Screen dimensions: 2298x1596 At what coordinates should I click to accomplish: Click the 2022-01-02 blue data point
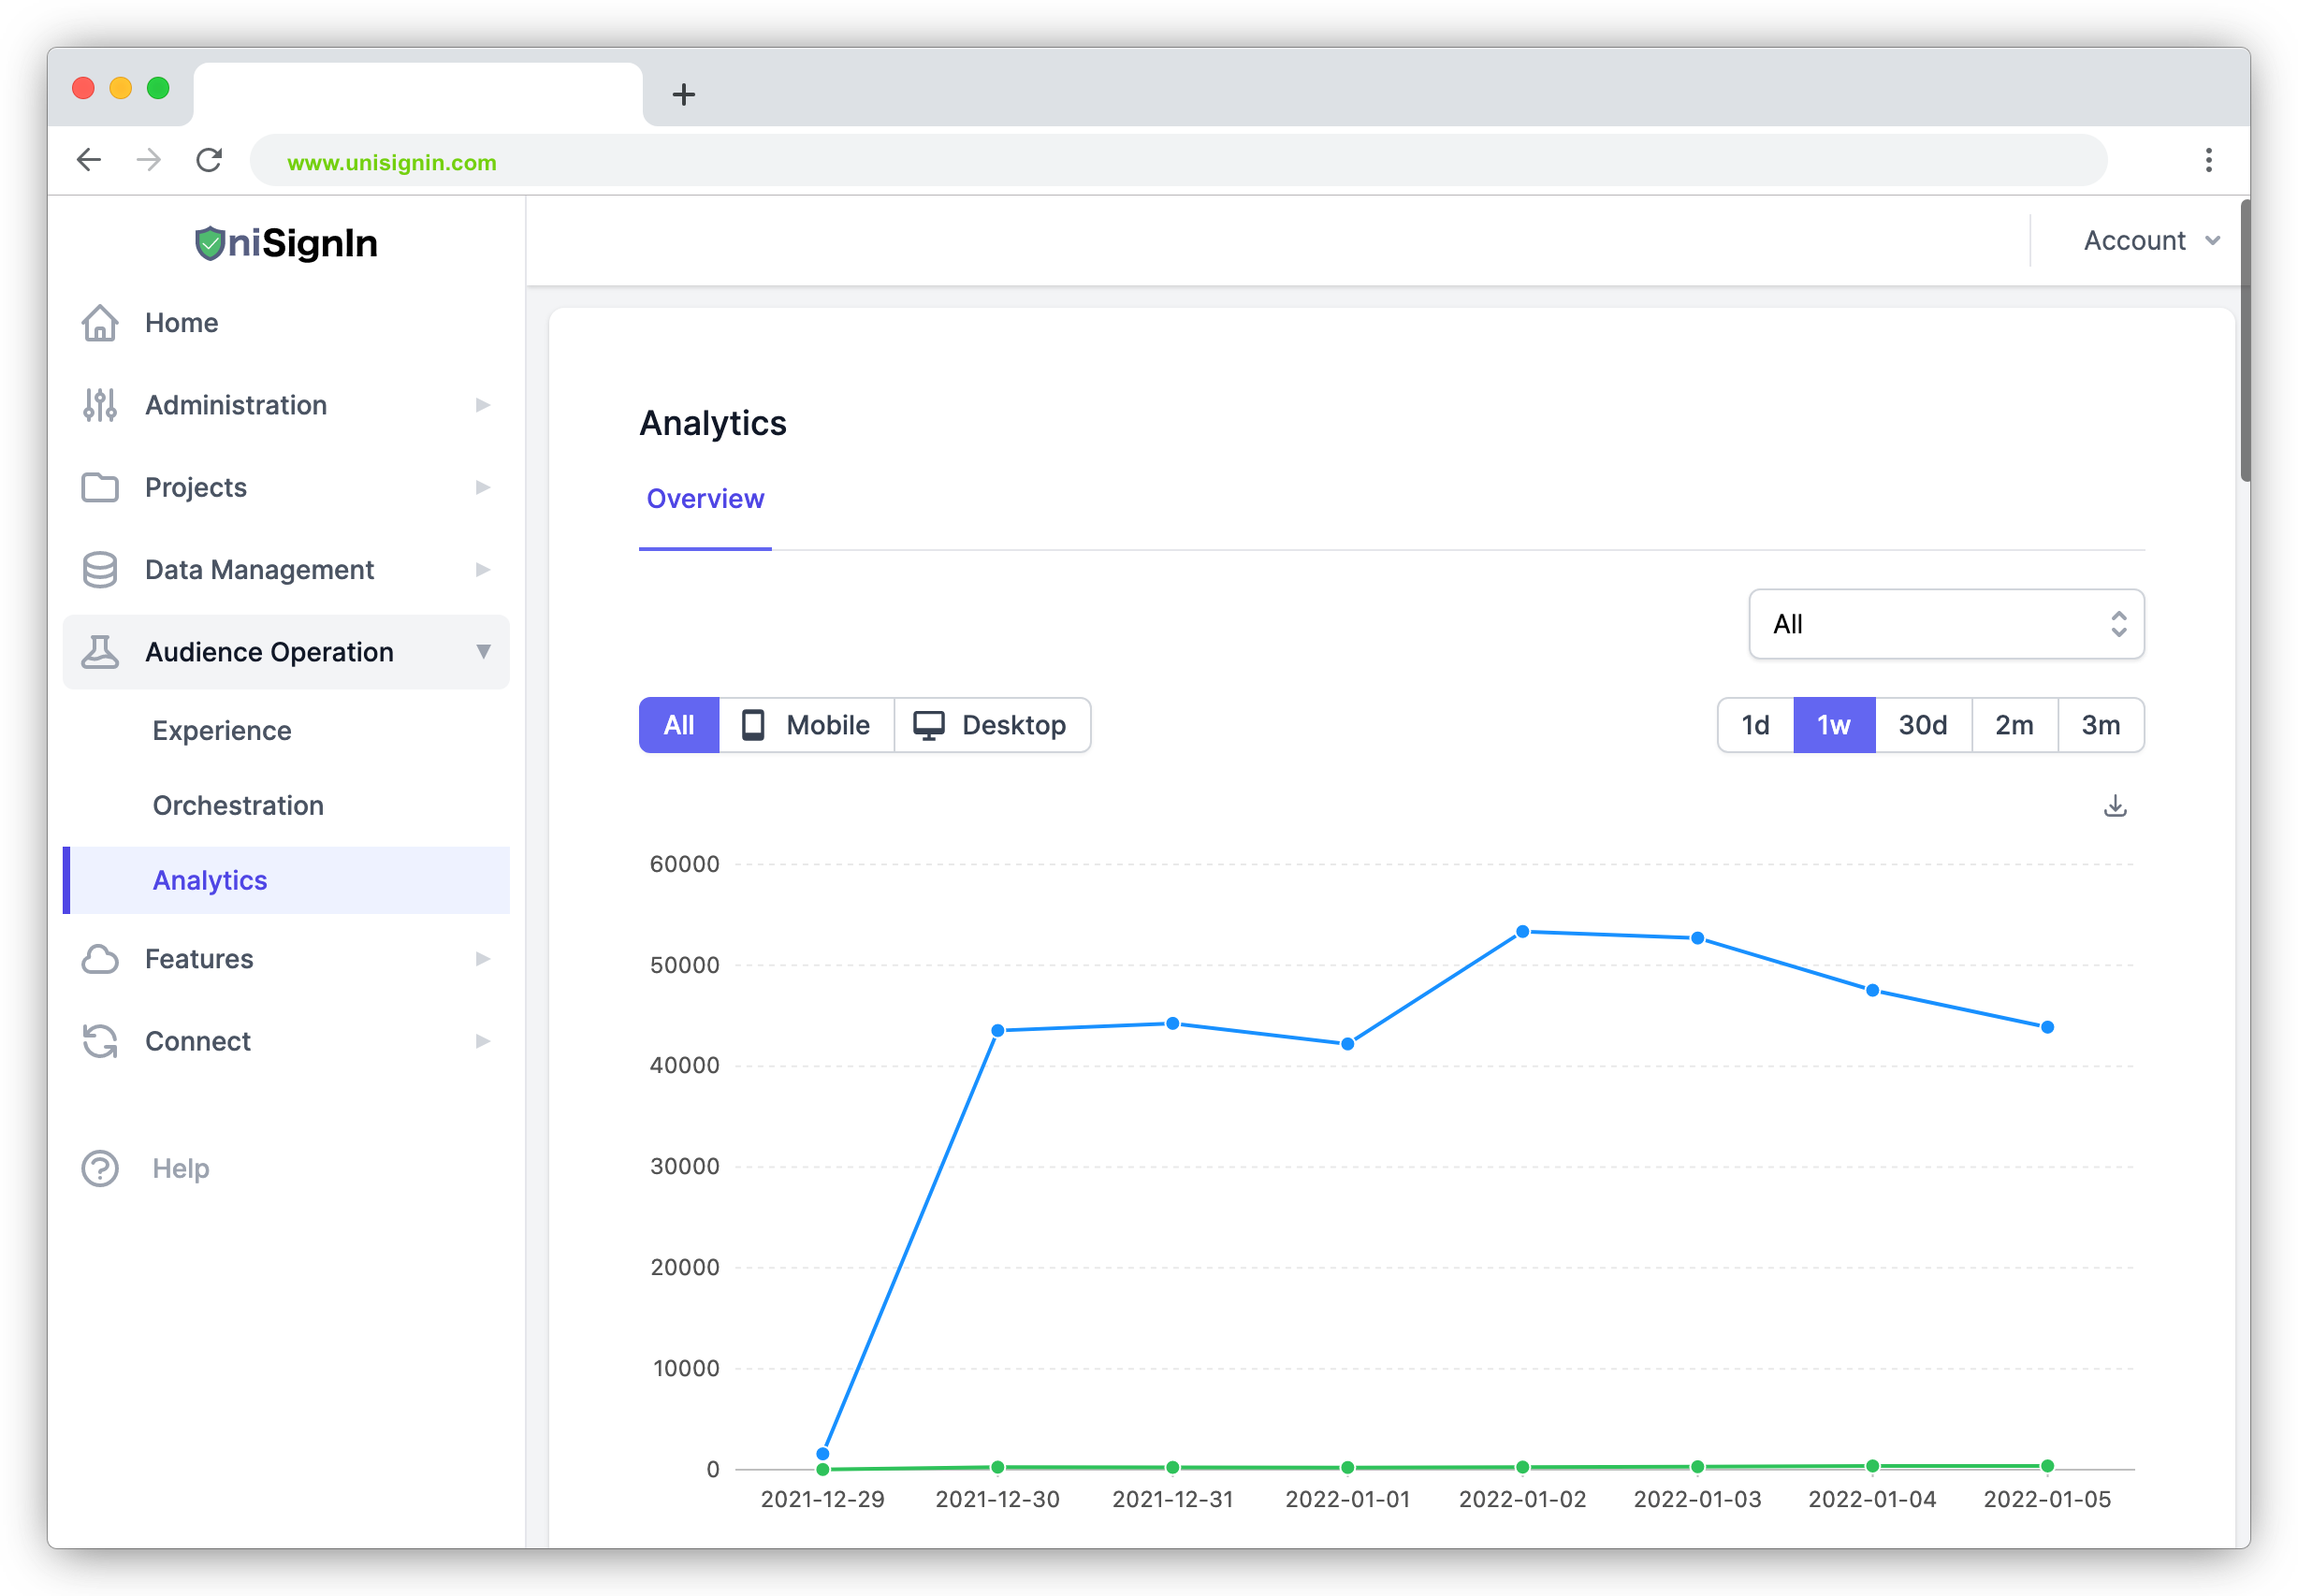click(x=1522, y=932)
